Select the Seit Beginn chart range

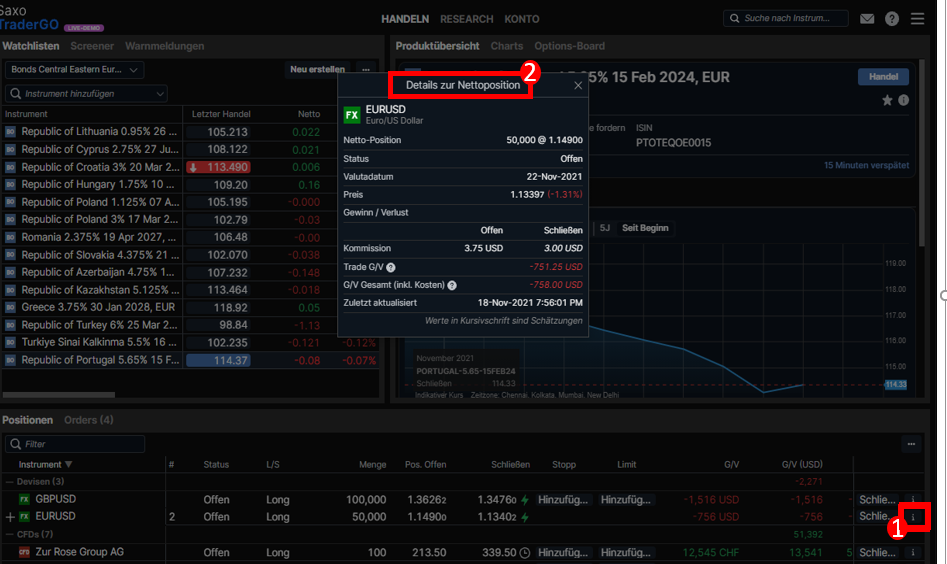pyautogui.click(x=645, y=228)
